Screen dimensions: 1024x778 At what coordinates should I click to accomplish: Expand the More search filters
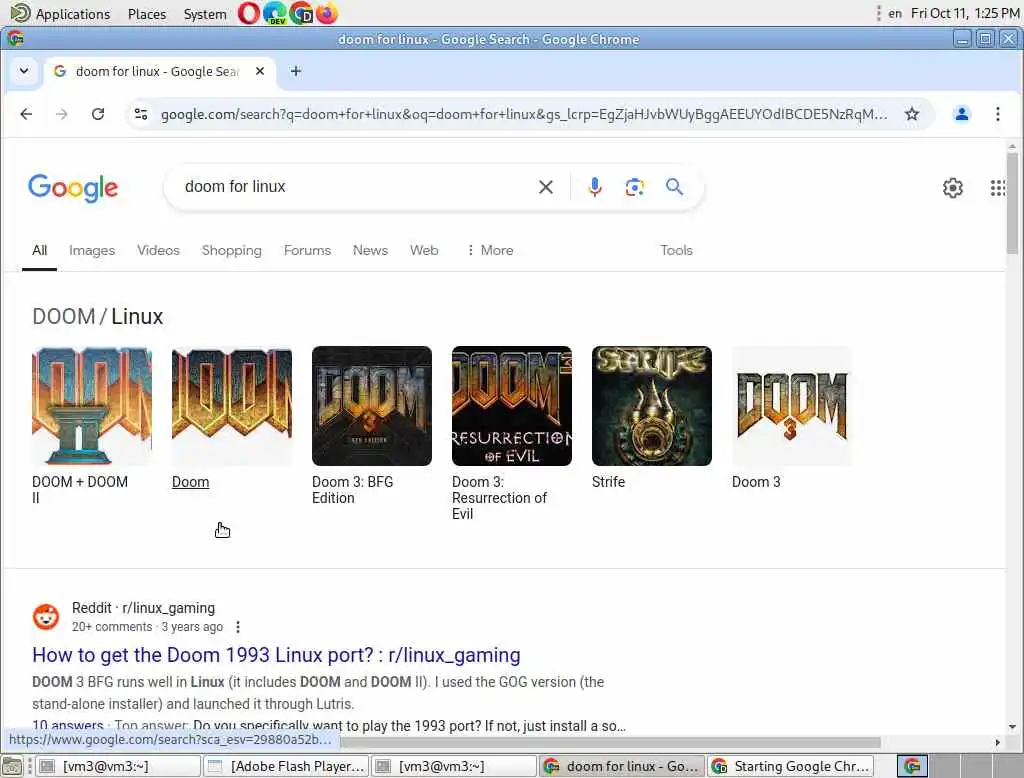490,250
